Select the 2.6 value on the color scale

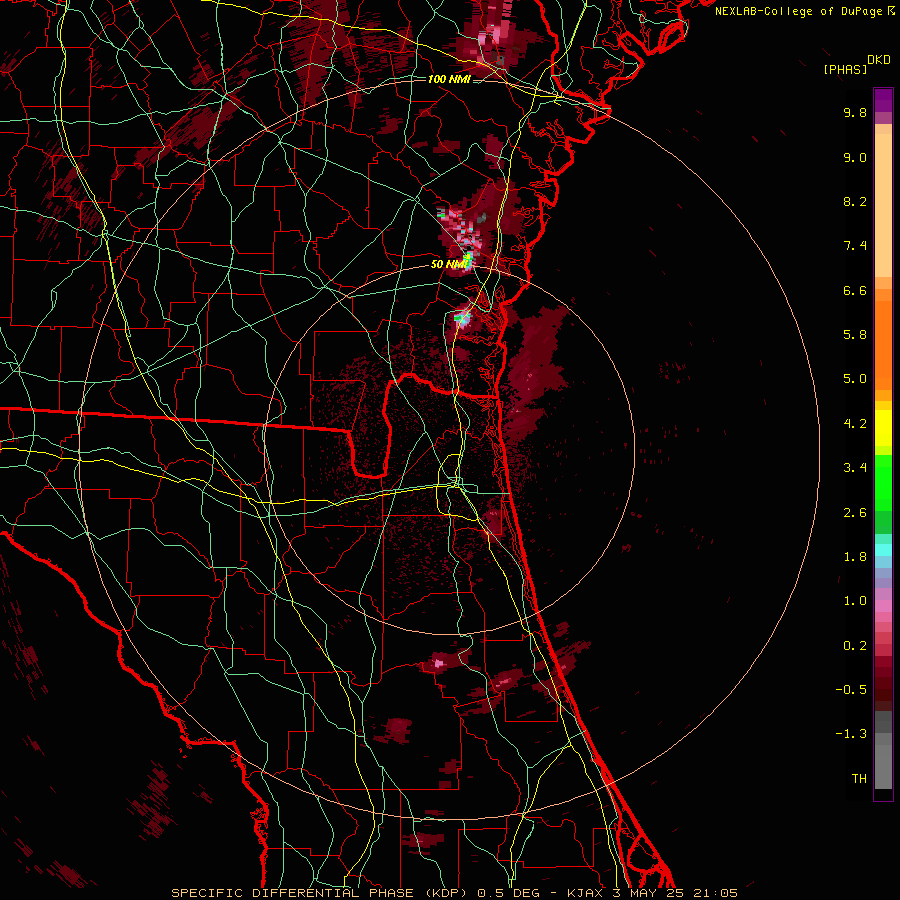point(855,513)
